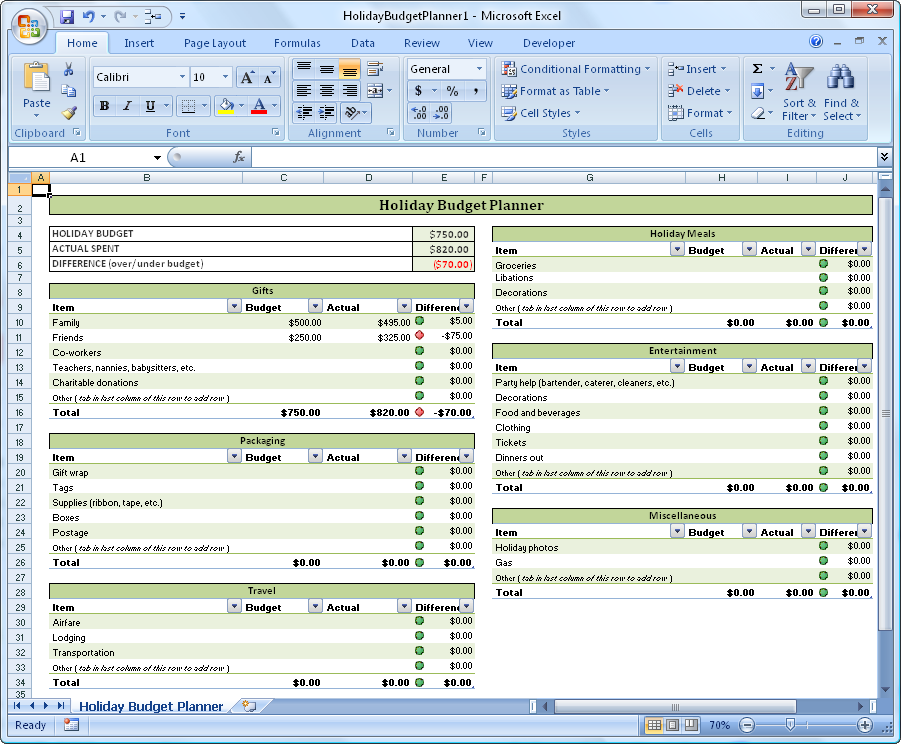
Task: Toggle Italic formatting
Action: tap(127, 106)
